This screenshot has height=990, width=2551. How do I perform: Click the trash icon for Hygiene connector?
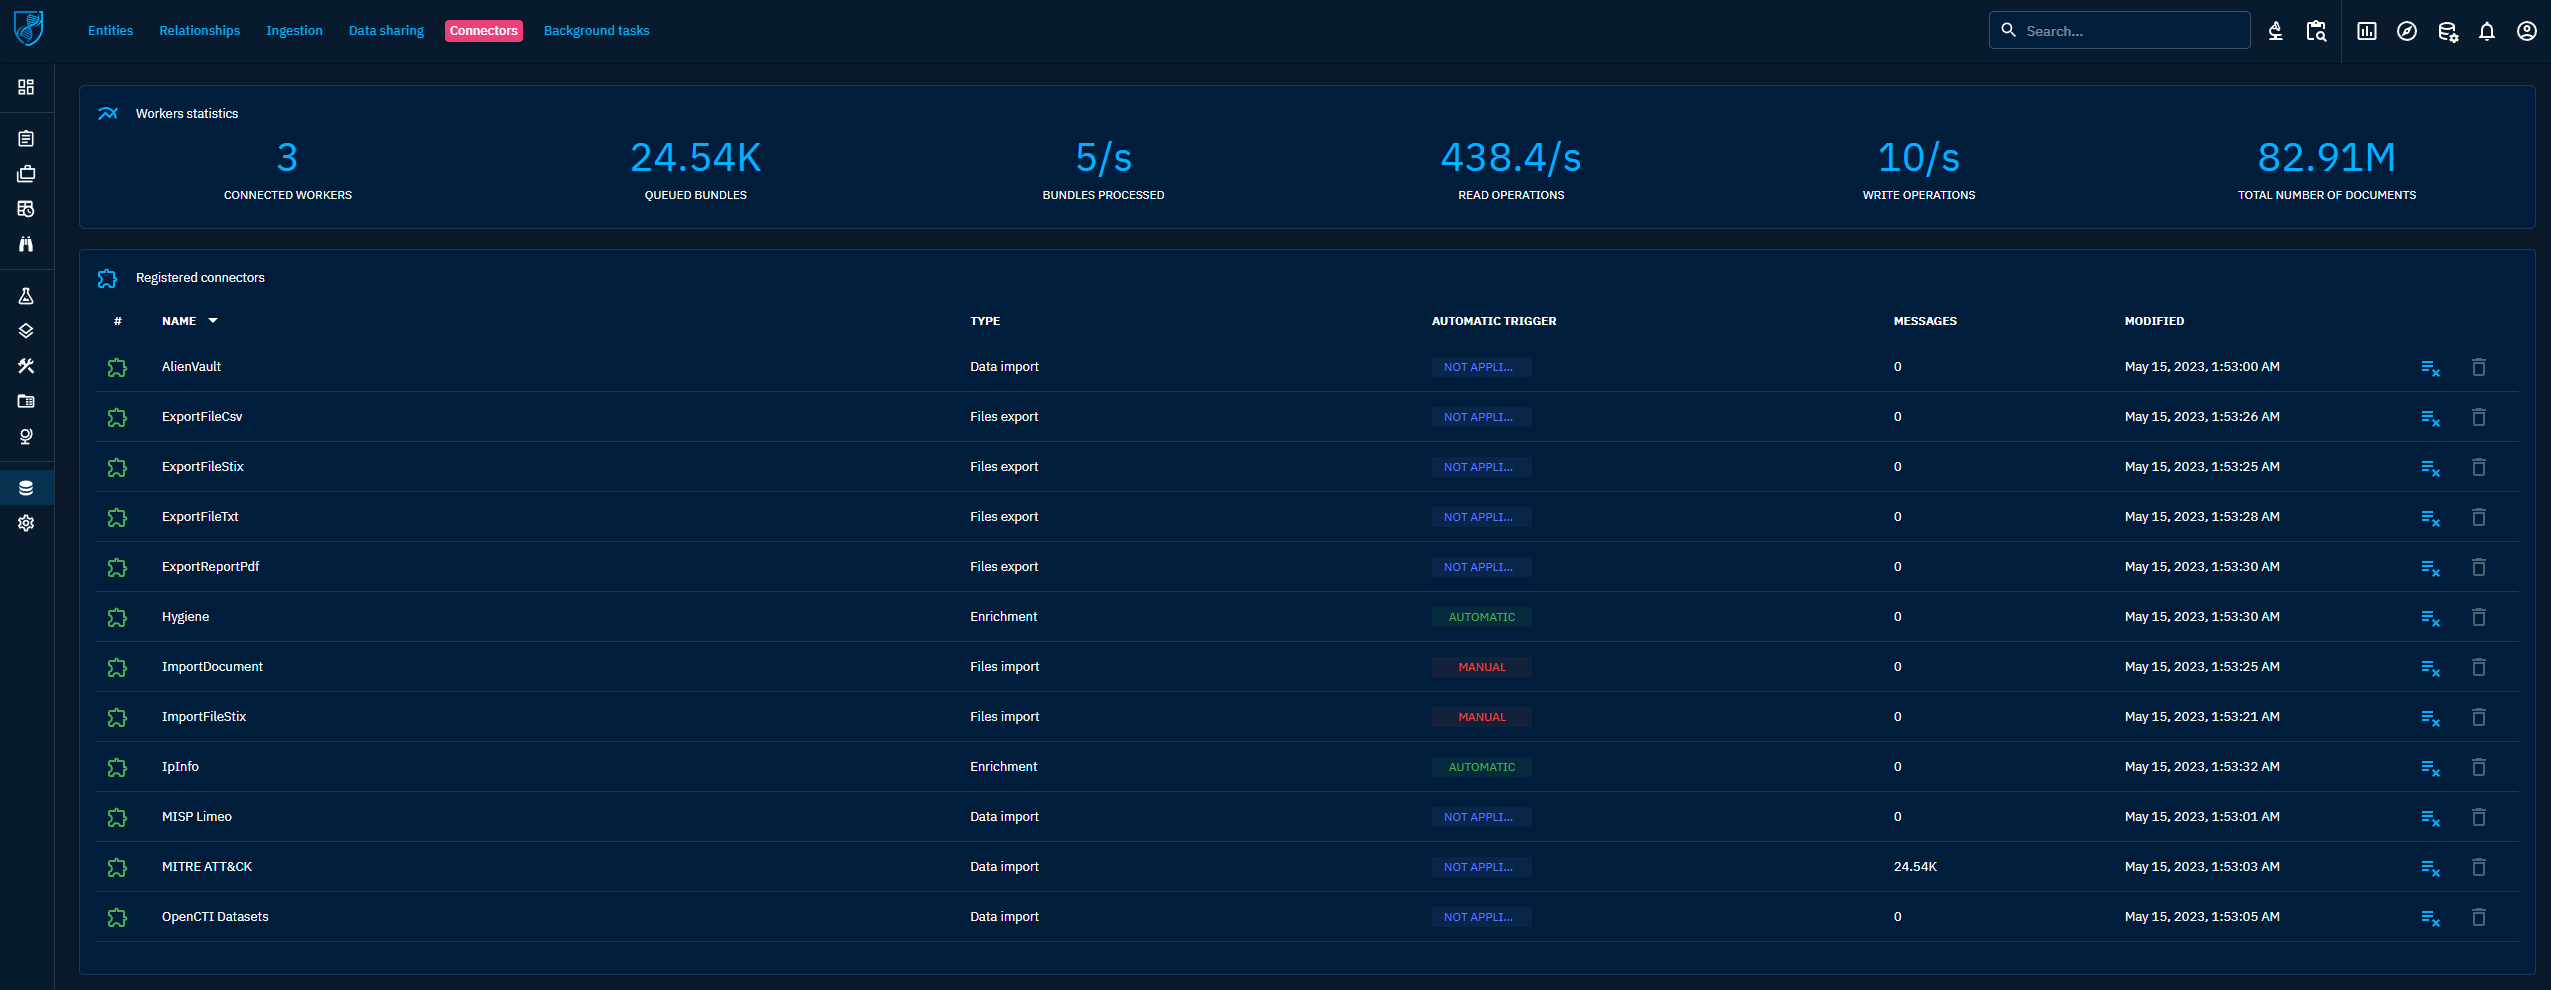[x=2478, y=617]
